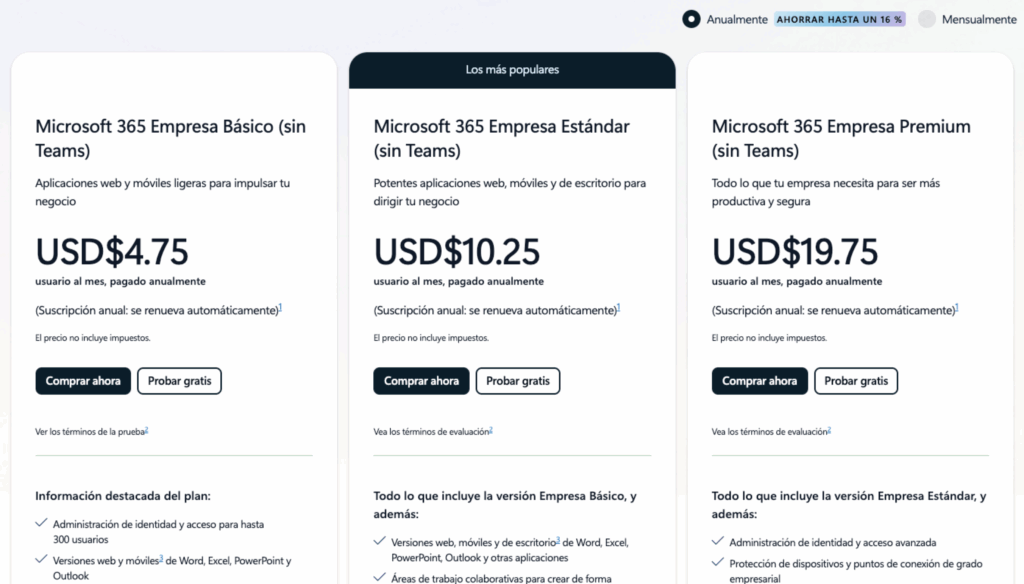Start free trial of Empresa Básico
1024x584 pixels.
[x=180, y=381]
